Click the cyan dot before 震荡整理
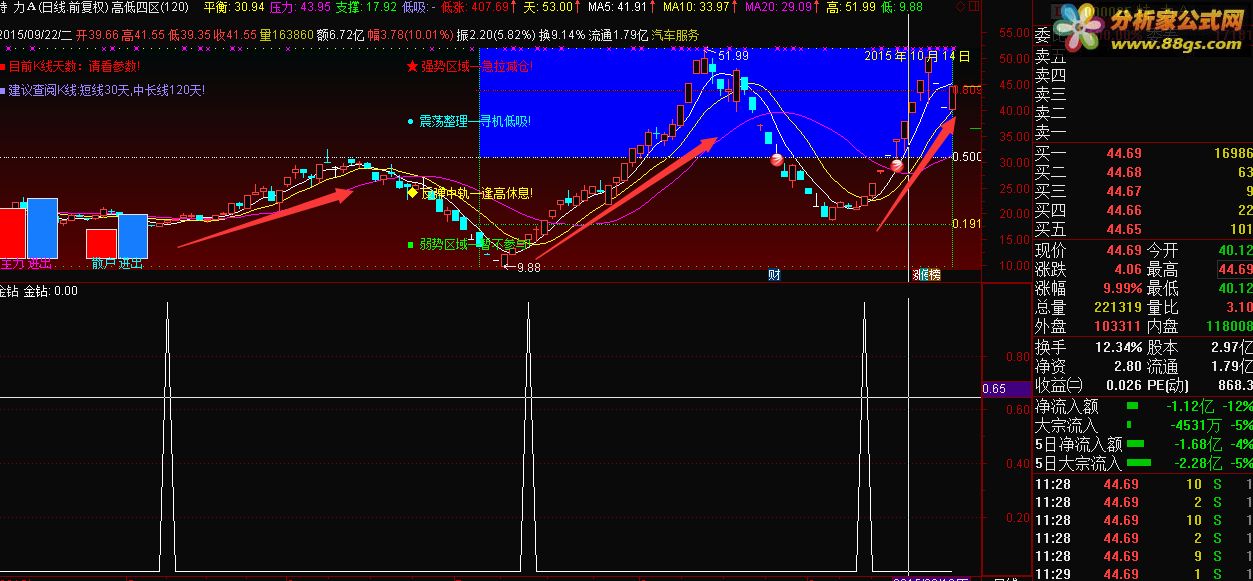The image size is (1253, 581). pos(411,122)
